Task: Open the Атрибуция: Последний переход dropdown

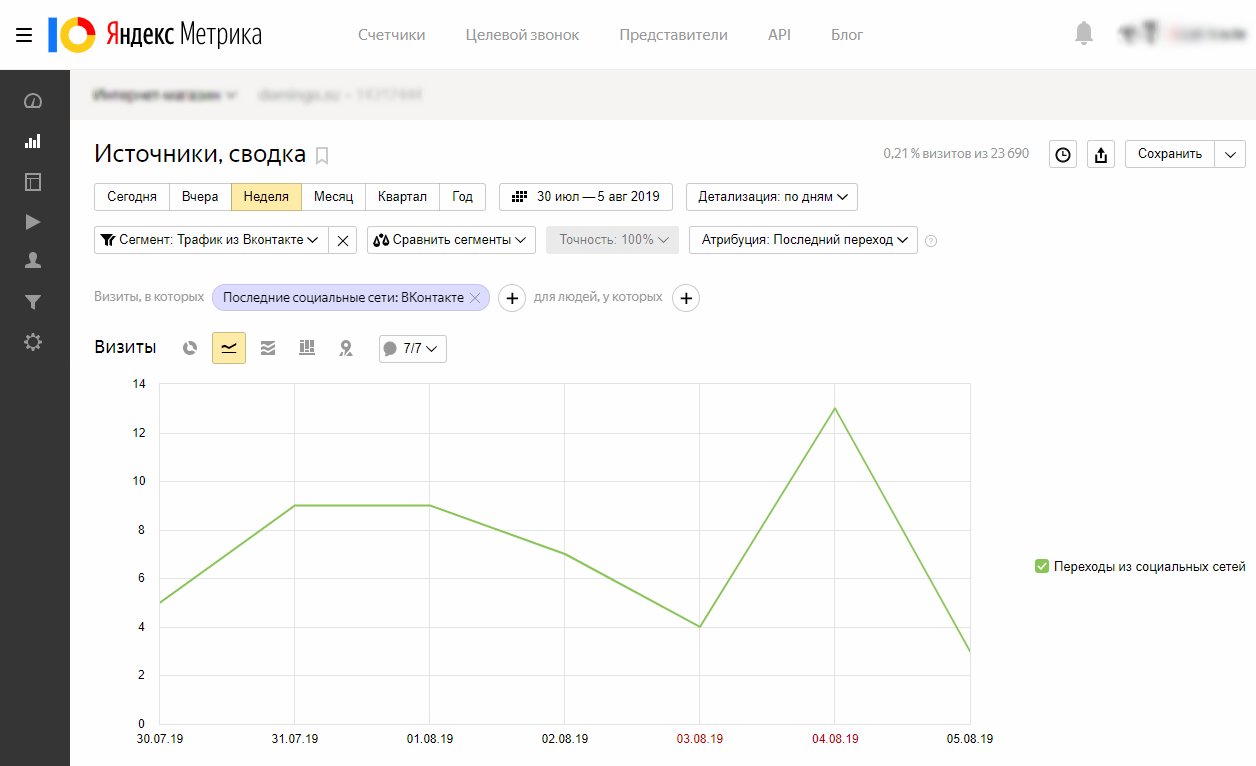Action: [x=803, y=240]
